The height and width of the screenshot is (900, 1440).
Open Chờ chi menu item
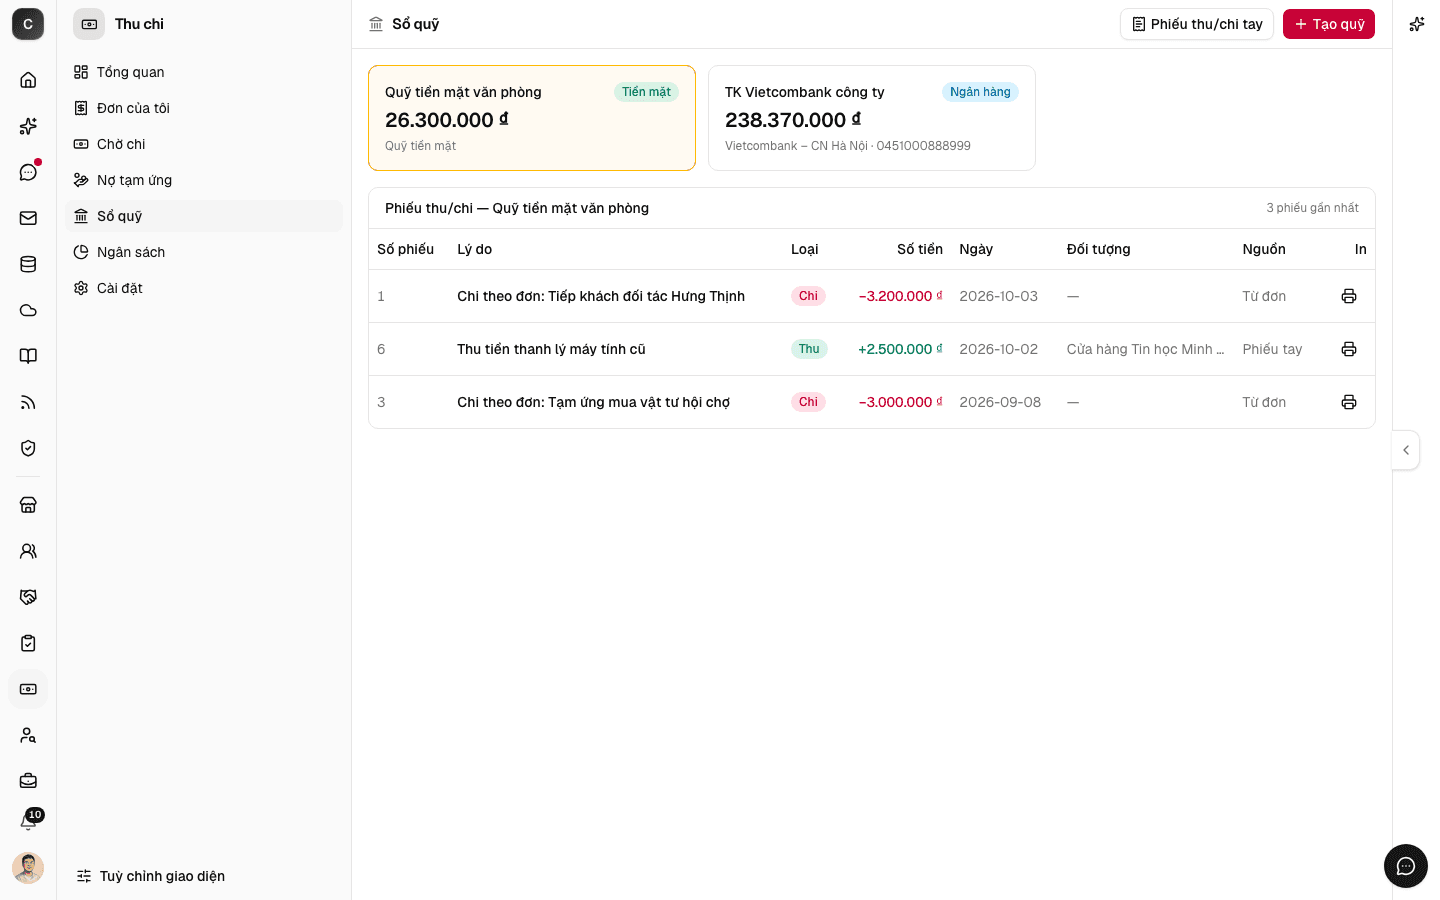click(x=204, y=144)
